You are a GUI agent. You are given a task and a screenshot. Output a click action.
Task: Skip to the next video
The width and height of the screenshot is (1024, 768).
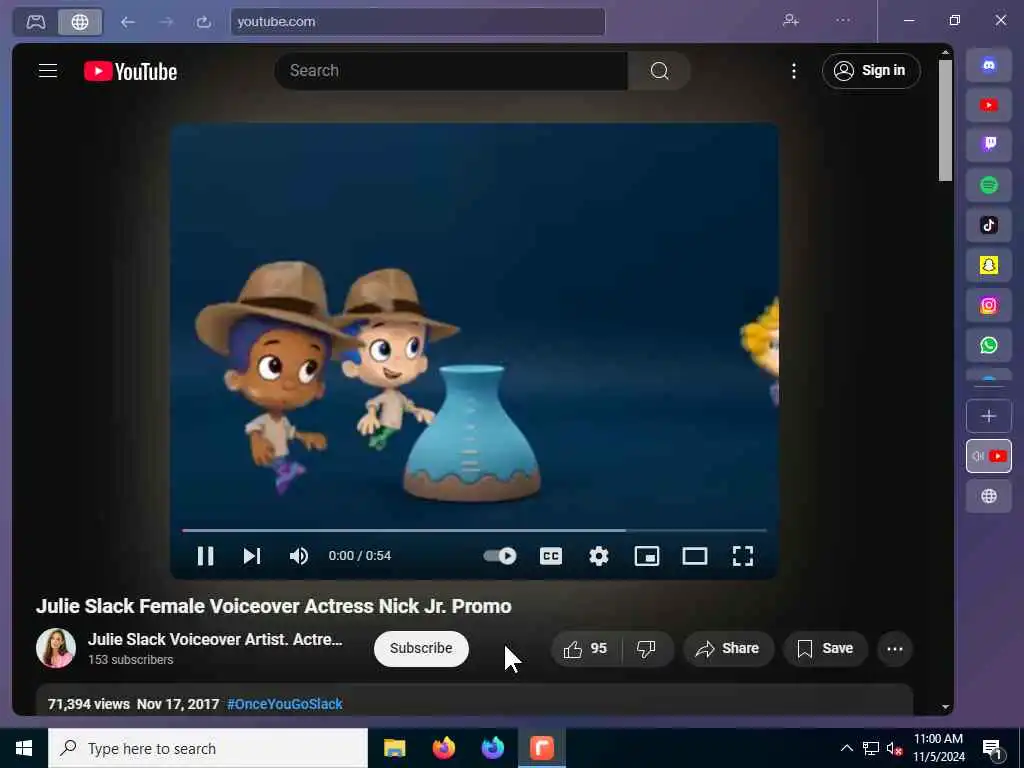coord(252,556)
